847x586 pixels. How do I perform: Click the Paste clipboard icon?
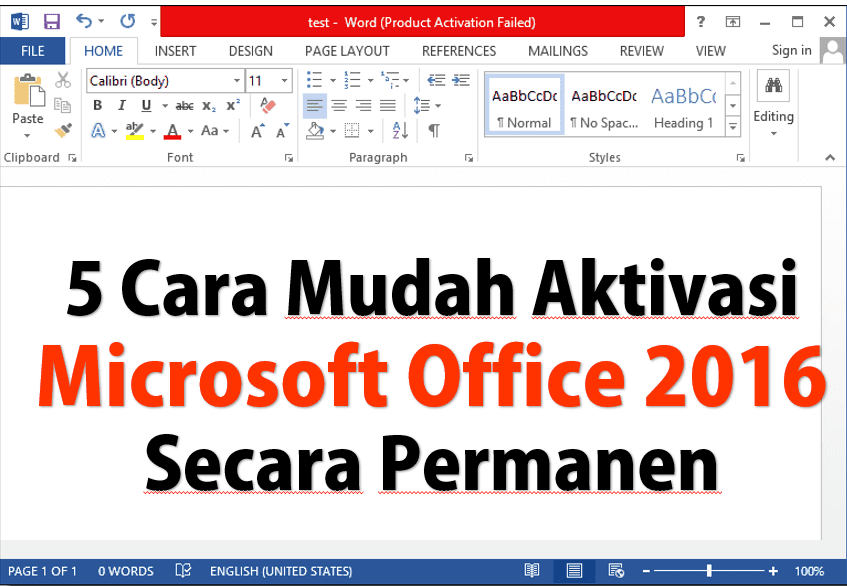click(29, 90)
